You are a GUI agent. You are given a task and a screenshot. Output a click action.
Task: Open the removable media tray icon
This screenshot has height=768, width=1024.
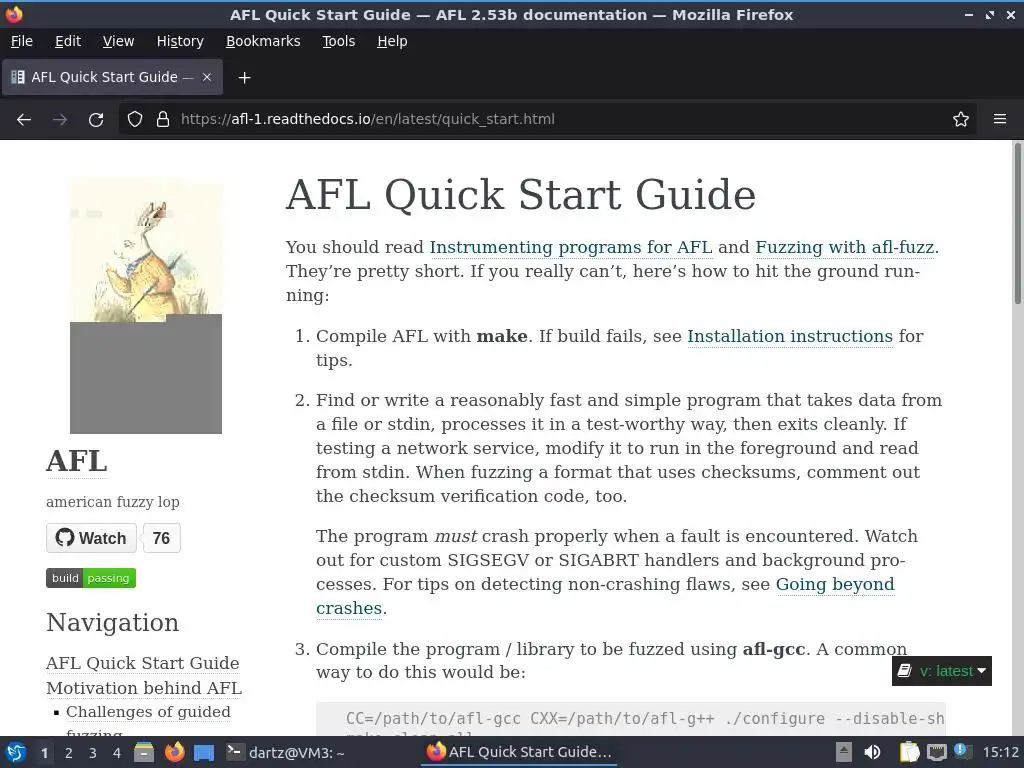click(x=844, y=752)
